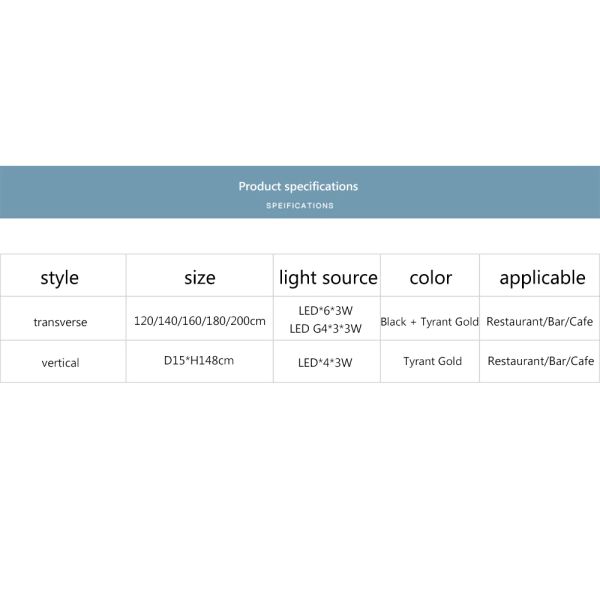
Task: Click the small SPEIFICATIONS subtitle text
Action: click(300, 205)
